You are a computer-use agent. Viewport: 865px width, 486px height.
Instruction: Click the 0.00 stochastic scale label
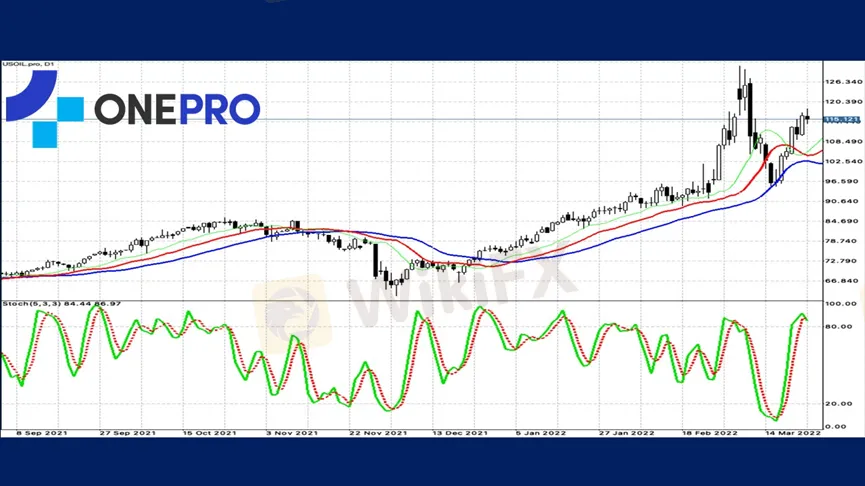pyautogui.click(x=836, y=426)
